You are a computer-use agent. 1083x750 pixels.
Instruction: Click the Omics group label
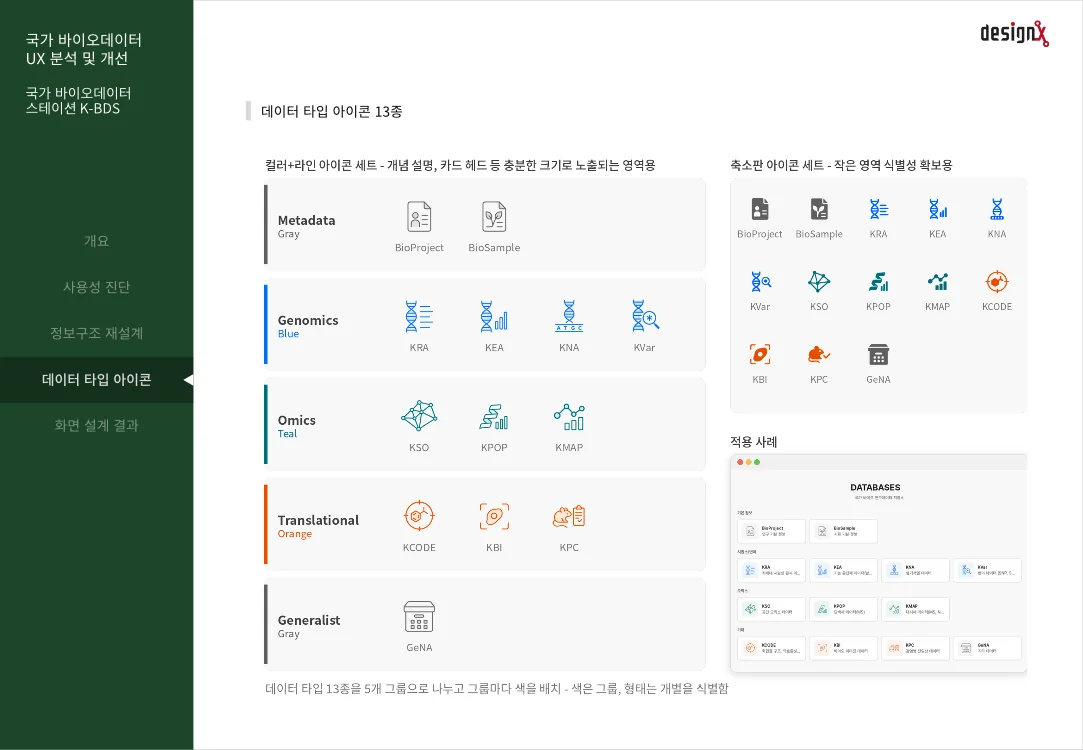[x=296, y=420]
